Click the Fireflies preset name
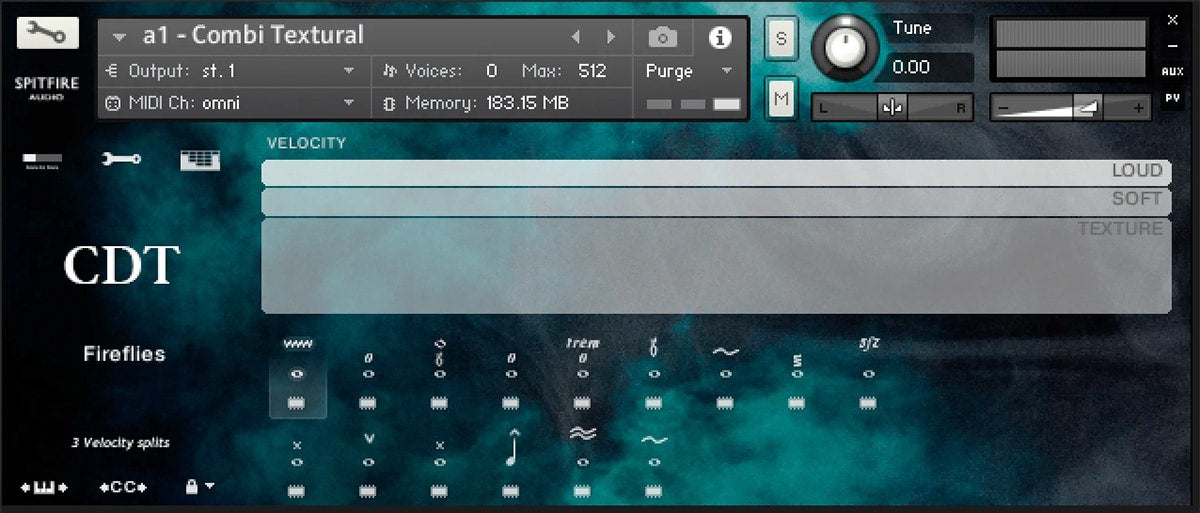 pos(124,354)
